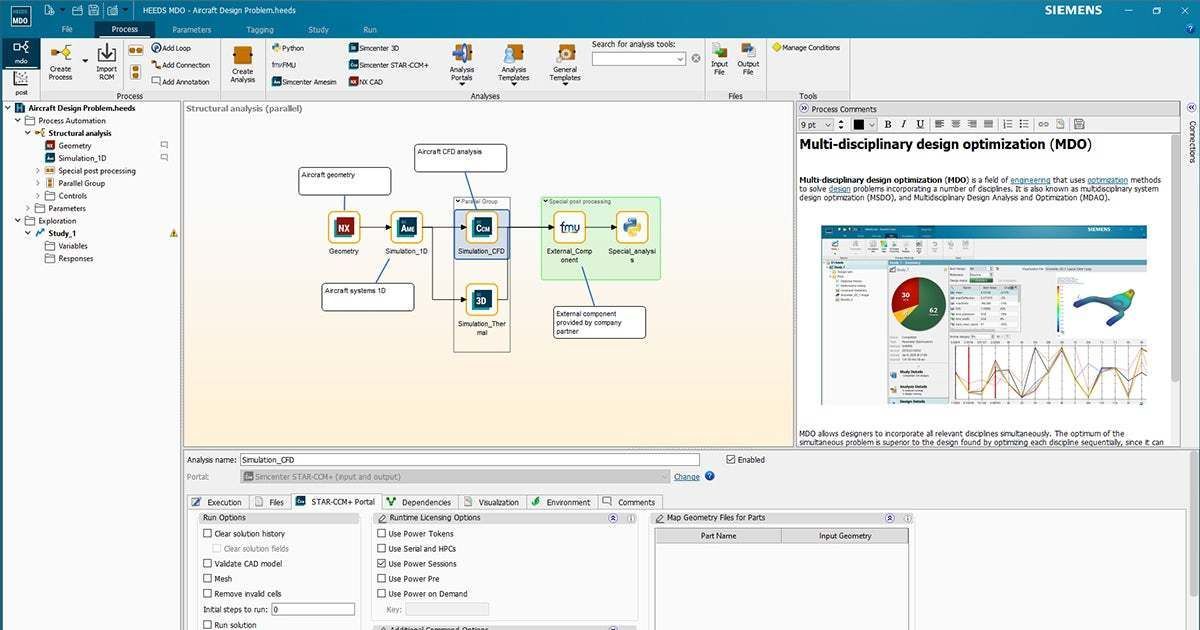The height and width of the screenshot is (630, 1200).
Task: Expand the Parallel Group tree node
Action: pyautogui.click(x=38, y=184)
